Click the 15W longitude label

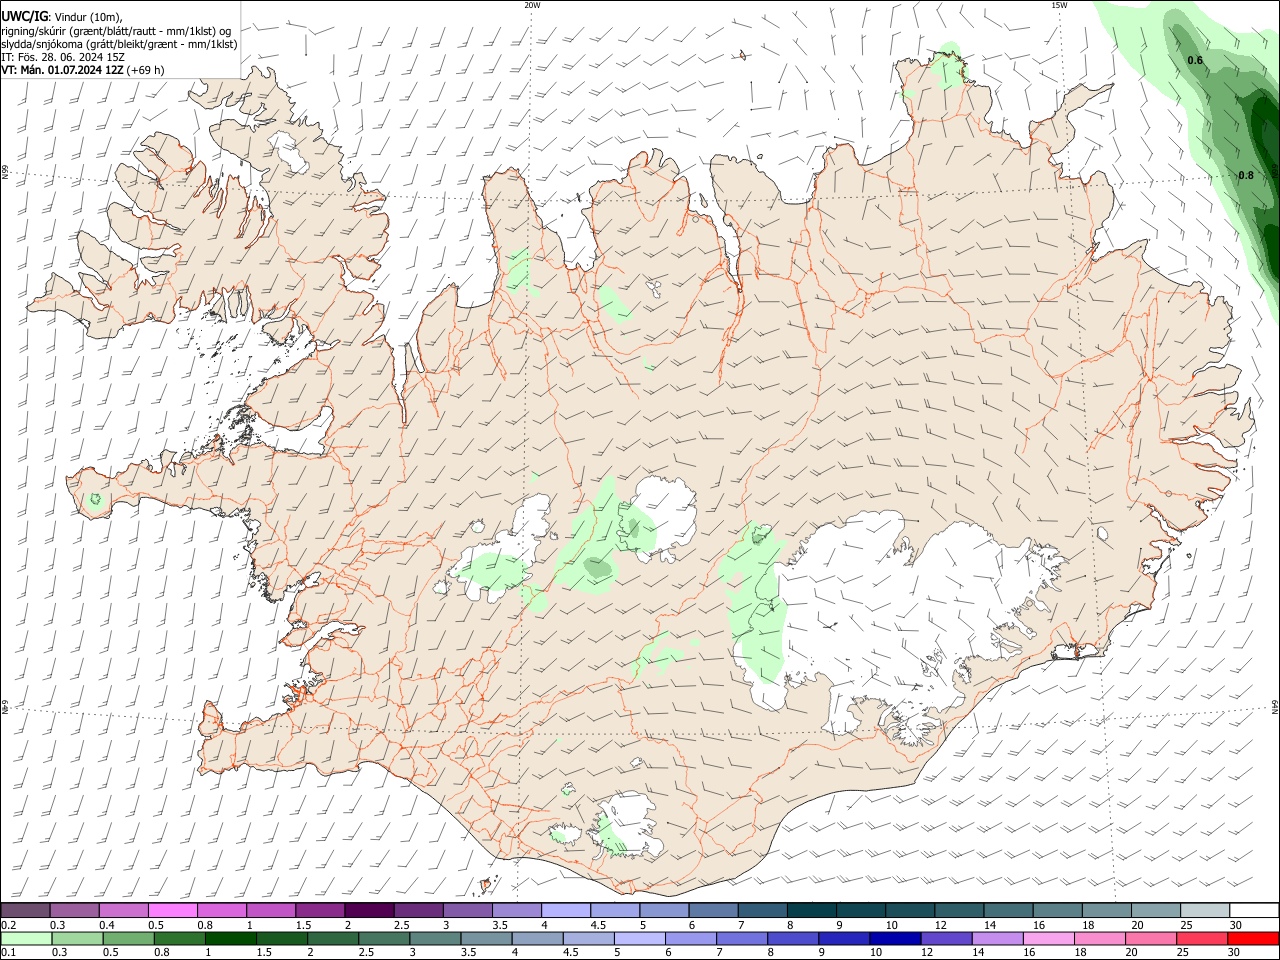click(1059, 5)
